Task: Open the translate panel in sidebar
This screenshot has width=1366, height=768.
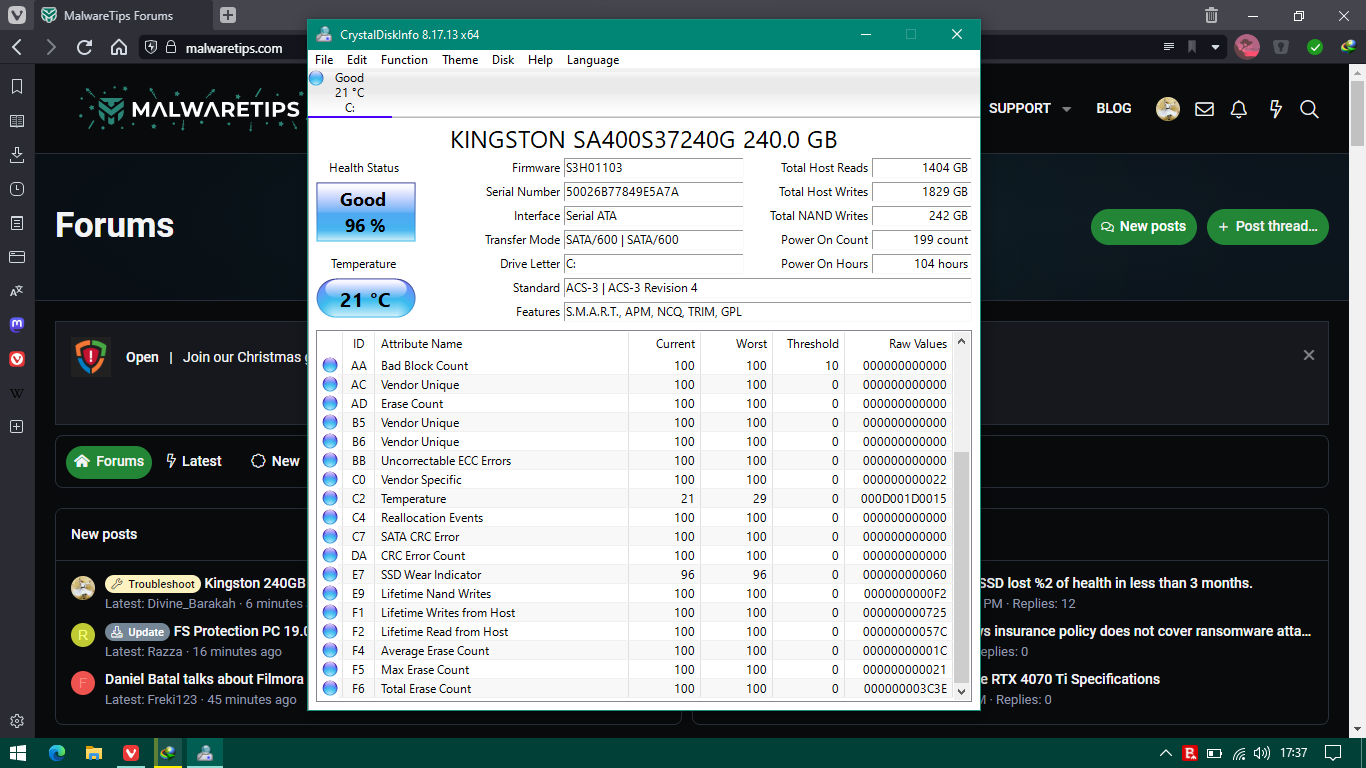Action: pyautogui.click(x=17, y=291)
